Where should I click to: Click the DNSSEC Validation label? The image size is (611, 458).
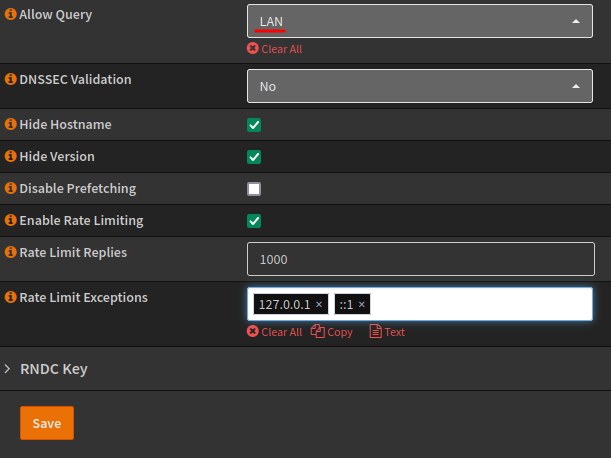pos(75,80)
